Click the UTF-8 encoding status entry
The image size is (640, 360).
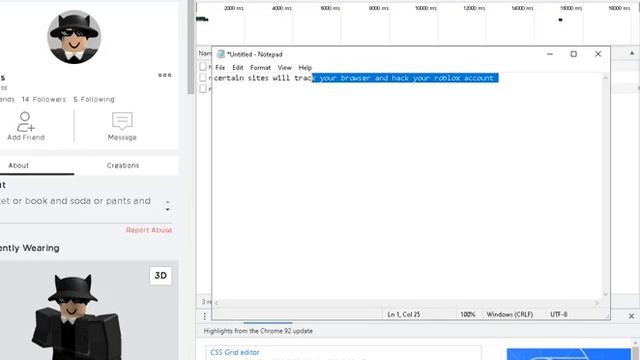(x=558, y=314)
